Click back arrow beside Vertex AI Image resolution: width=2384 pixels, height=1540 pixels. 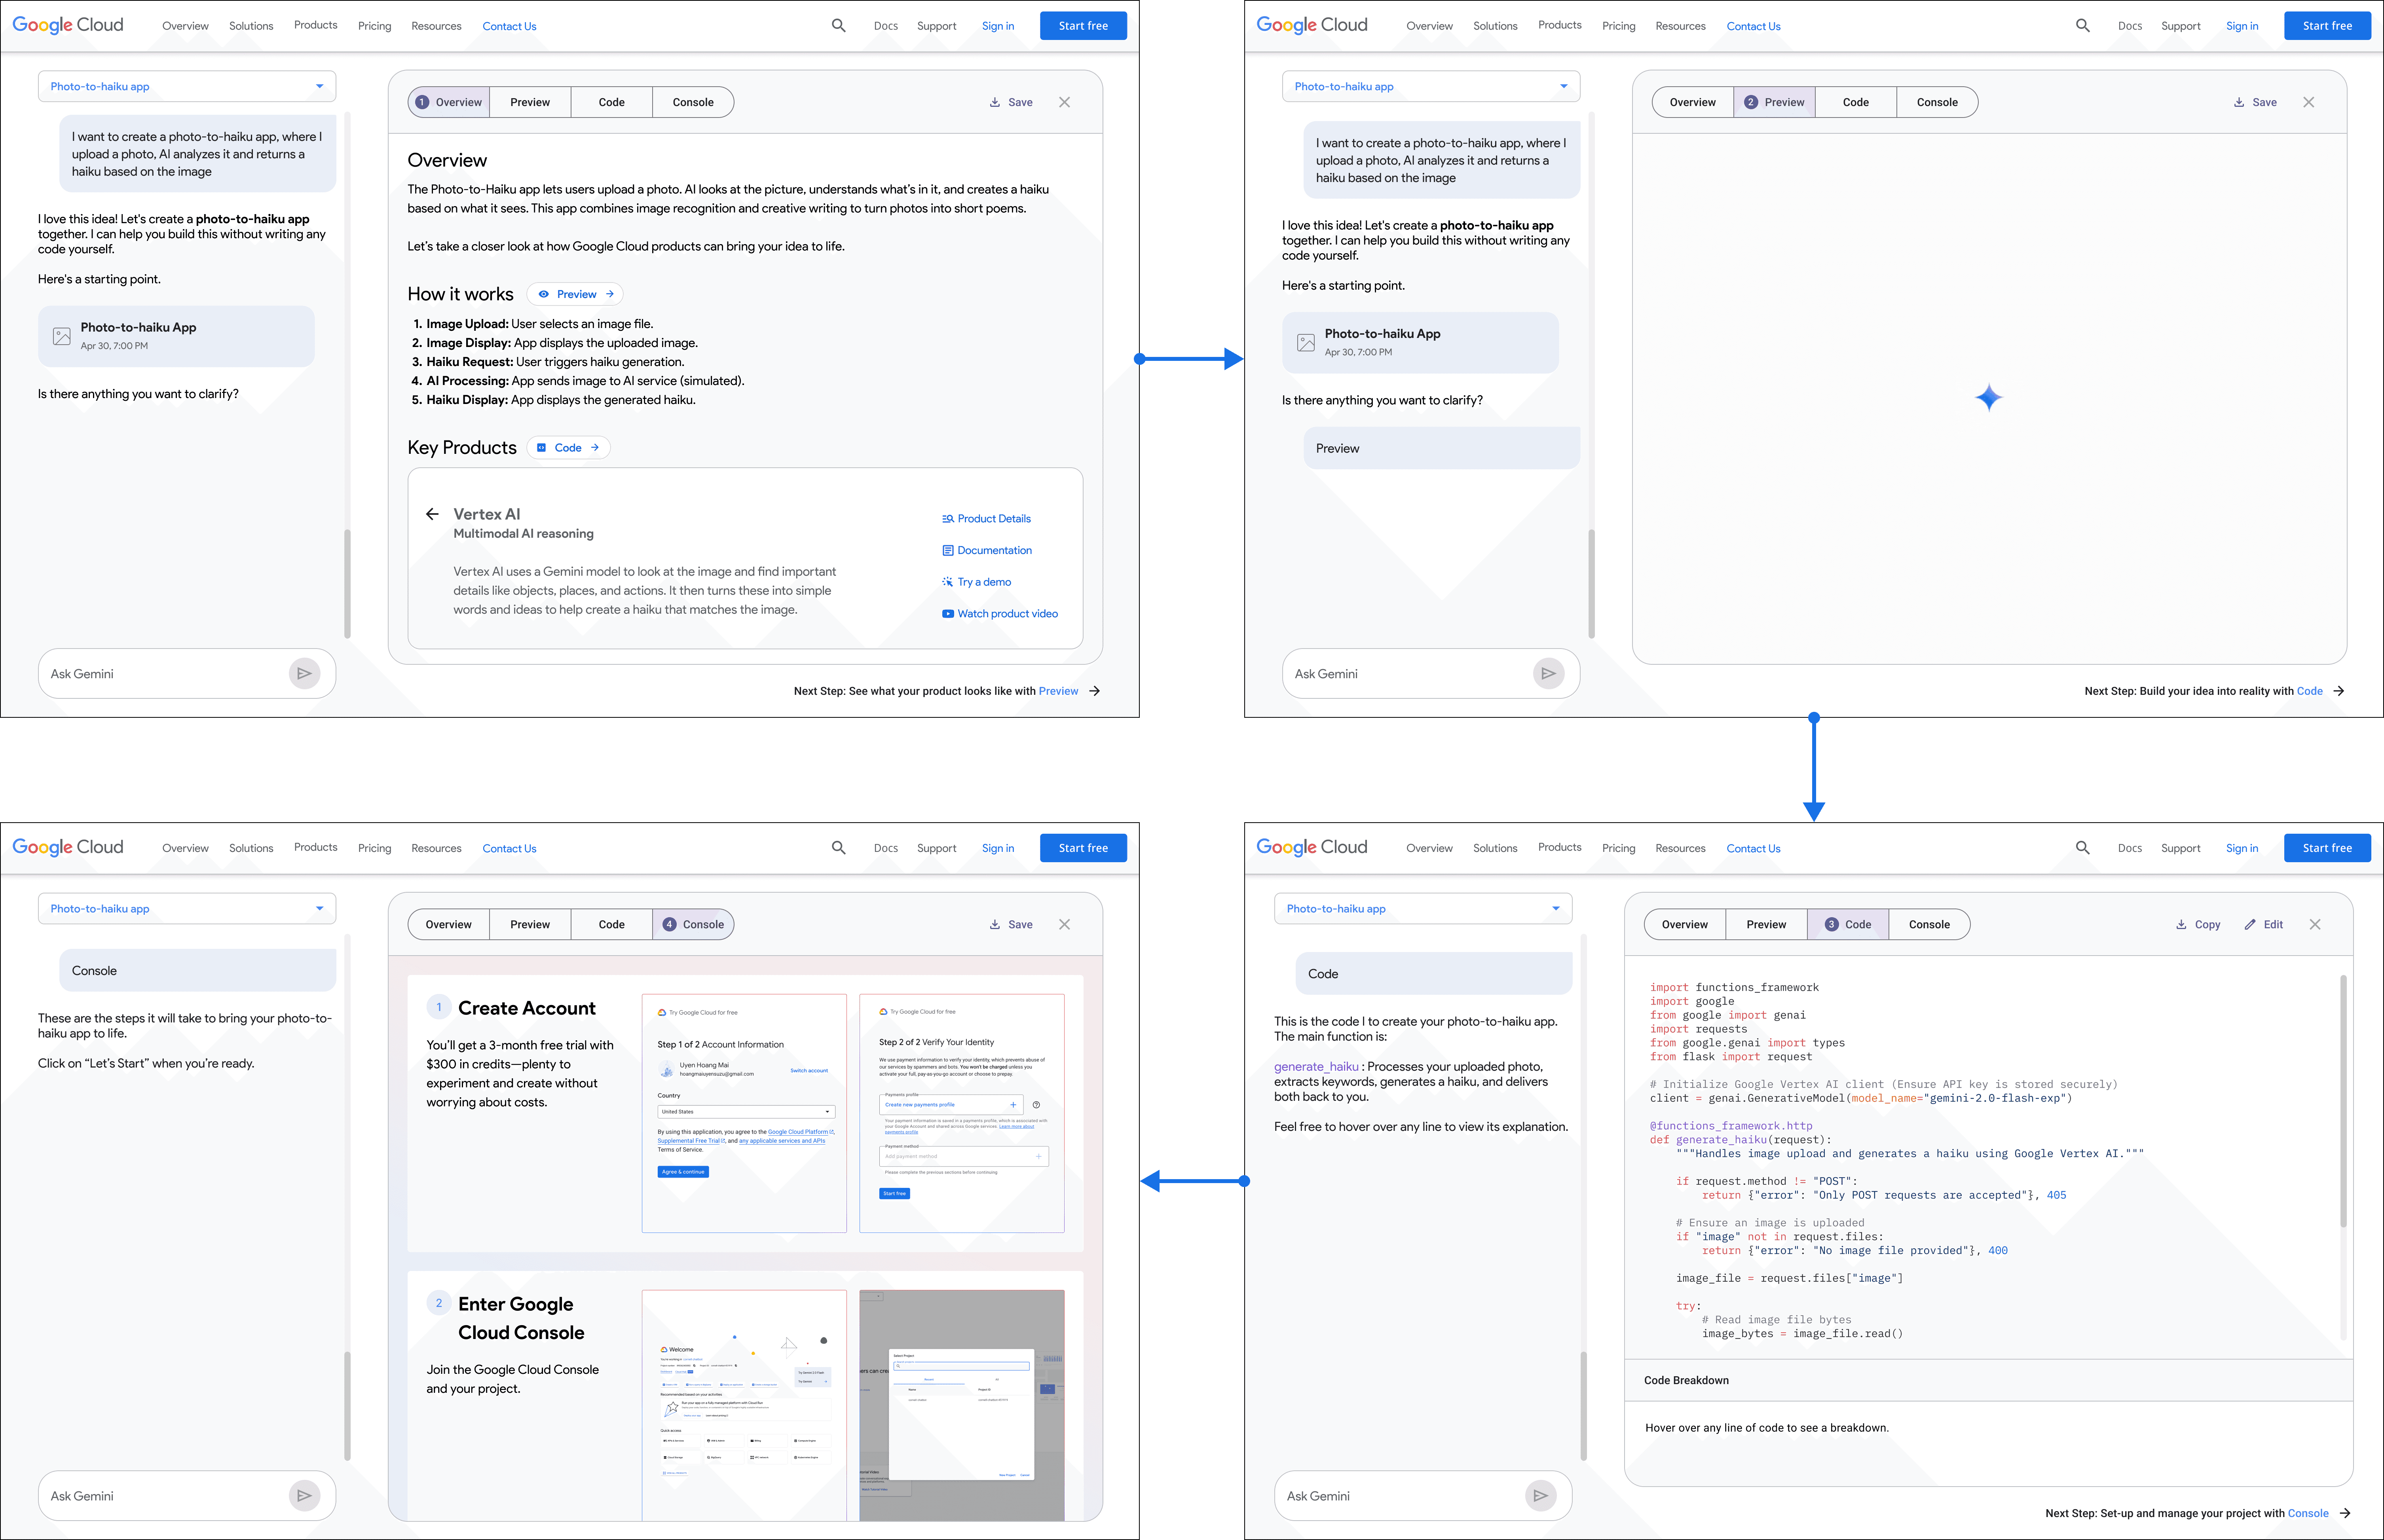pos(432,514)
